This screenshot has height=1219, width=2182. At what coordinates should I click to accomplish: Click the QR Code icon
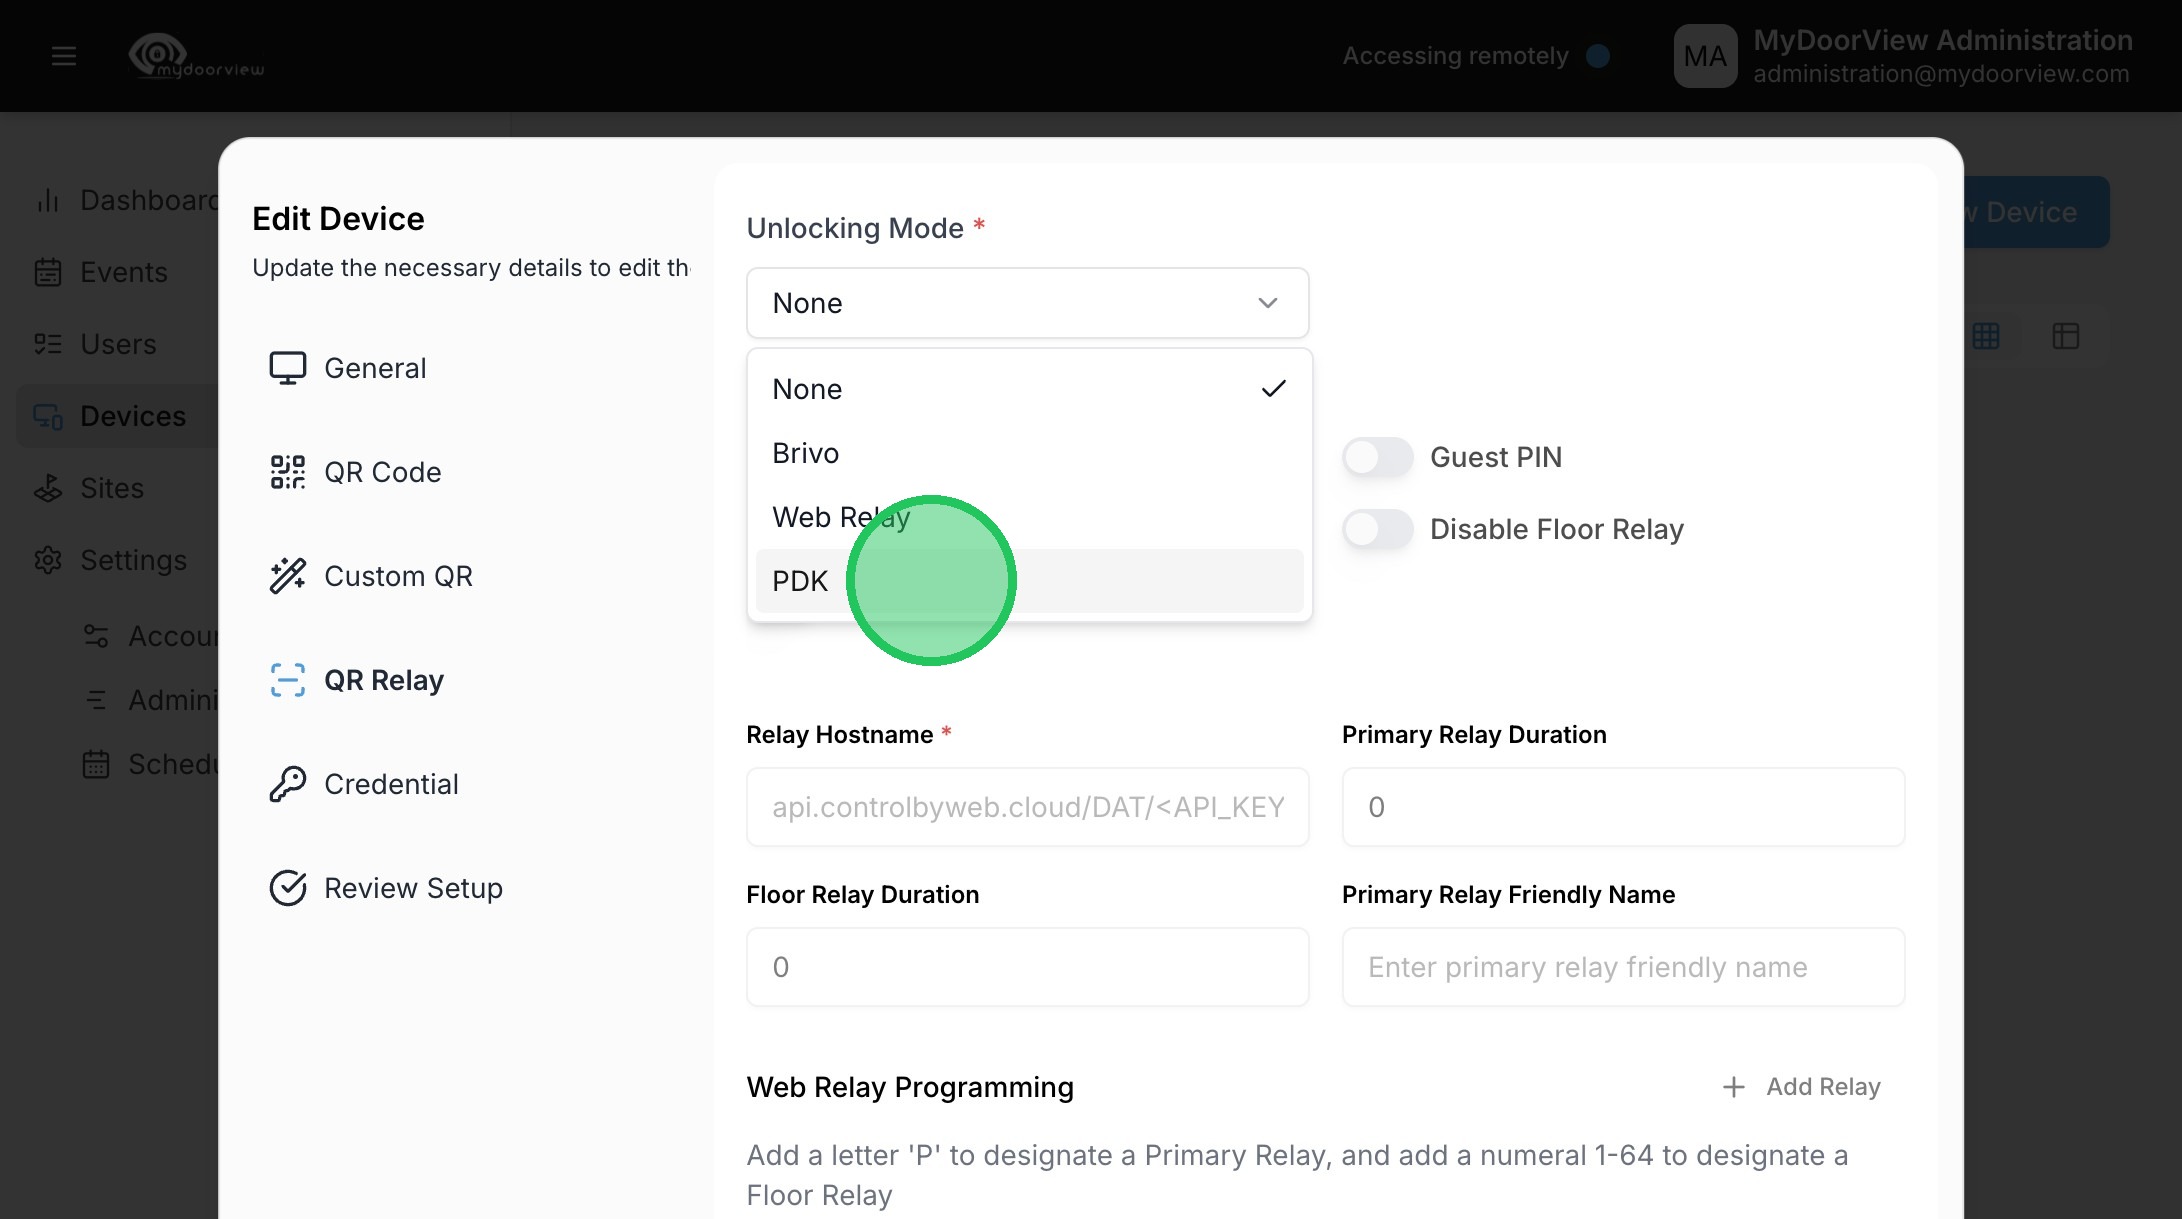(287, 472)
